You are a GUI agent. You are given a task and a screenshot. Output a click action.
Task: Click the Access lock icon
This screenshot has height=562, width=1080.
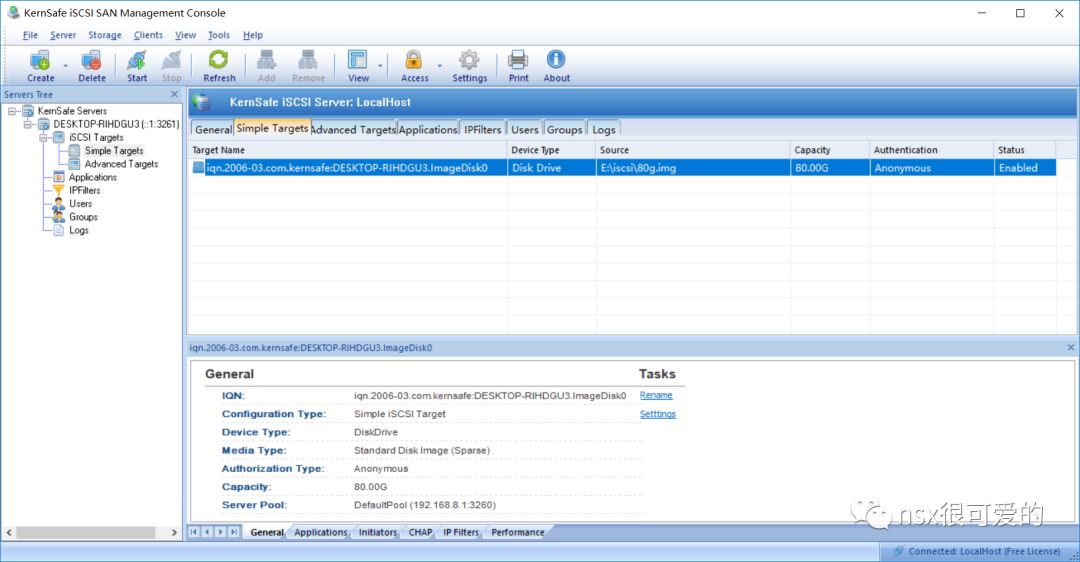414,61
